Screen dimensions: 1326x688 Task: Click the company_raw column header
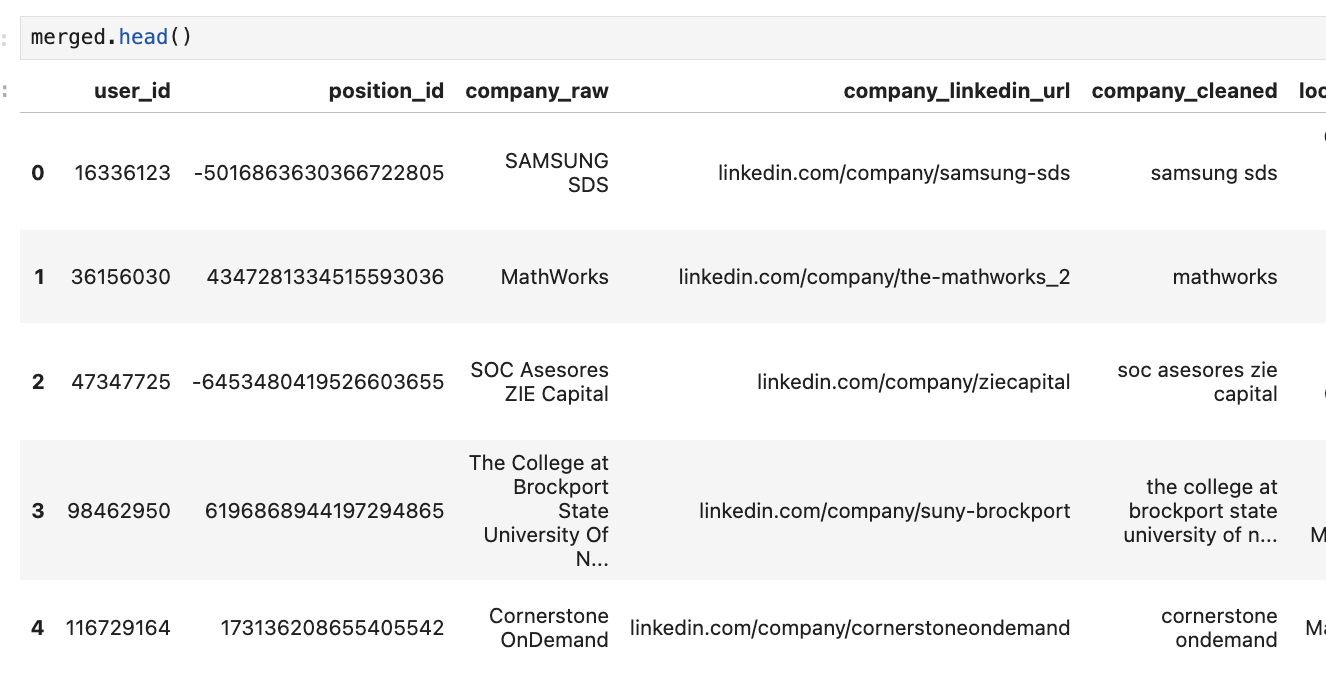click(537, 91)
